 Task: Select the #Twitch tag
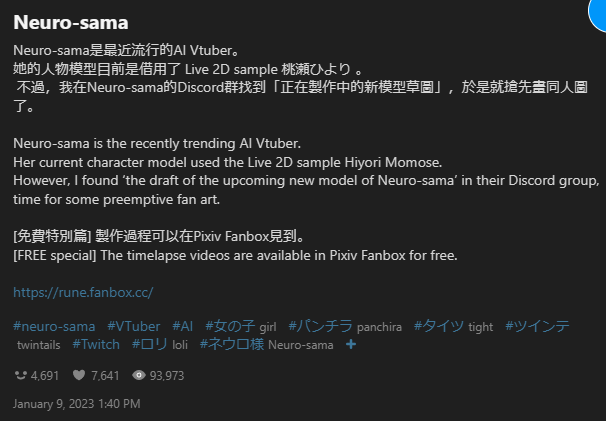[x=97, y=345]
